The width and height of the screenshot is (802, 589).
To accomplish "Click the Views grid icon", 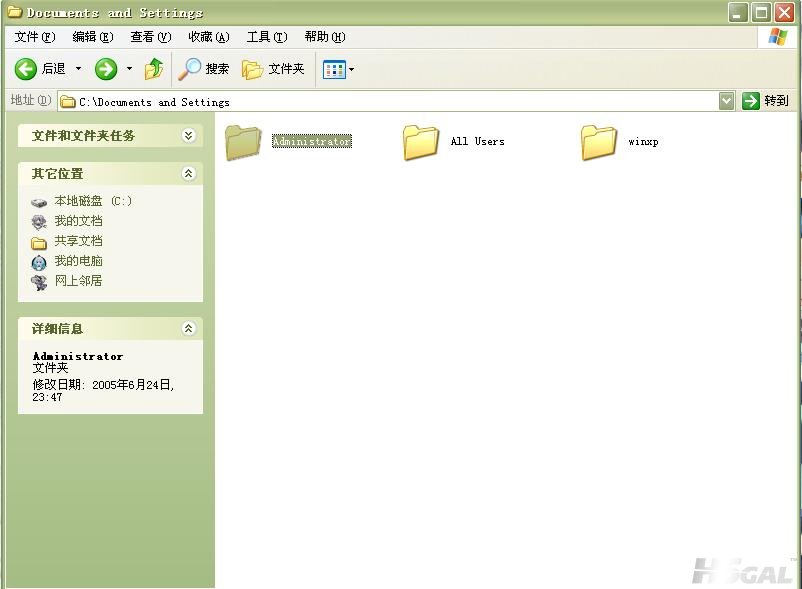I will click(334, 70).
